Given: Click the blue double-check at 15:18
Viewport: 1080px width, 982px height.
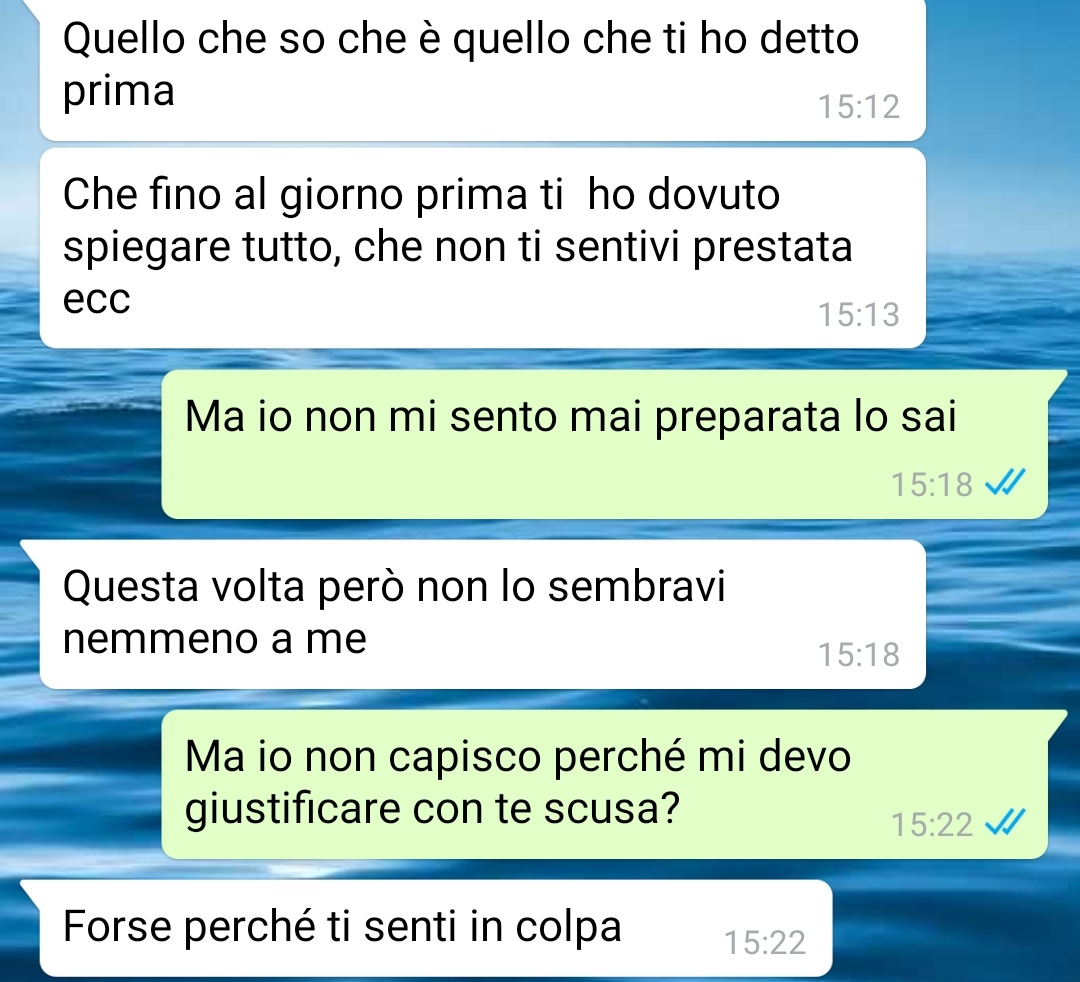Looking at the screenshot, I should pos(1006,483).
